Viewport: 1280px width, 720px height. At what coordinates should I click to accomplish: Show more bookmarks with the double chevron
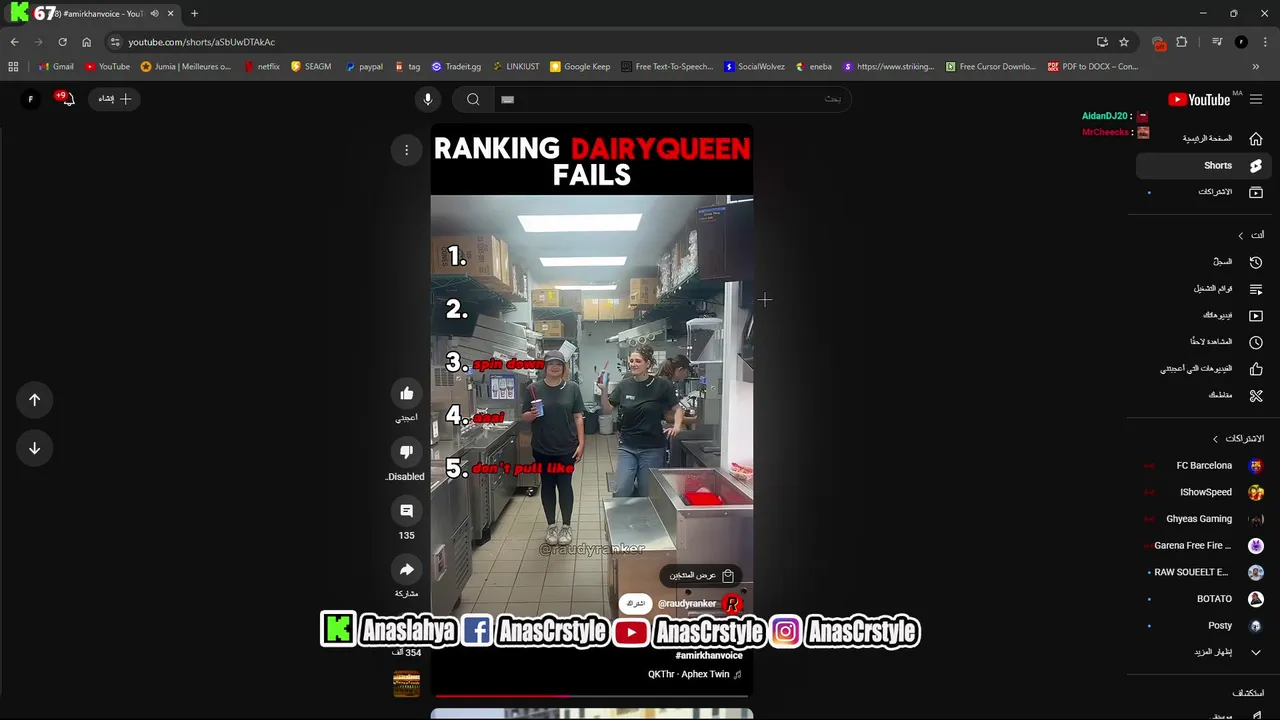tap(1257, 67)
